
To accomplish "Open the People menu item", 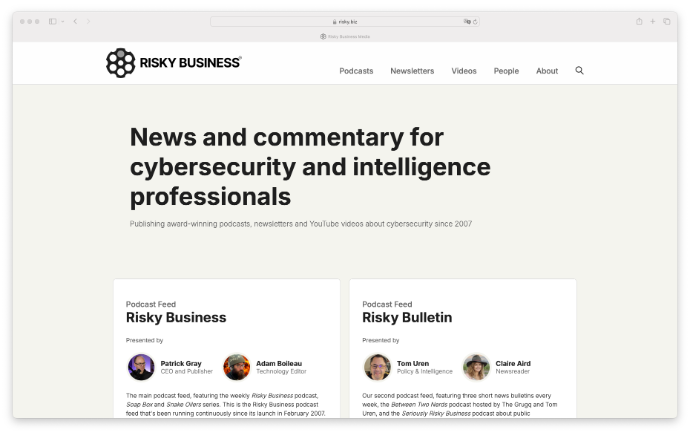I will click(506, 71).
